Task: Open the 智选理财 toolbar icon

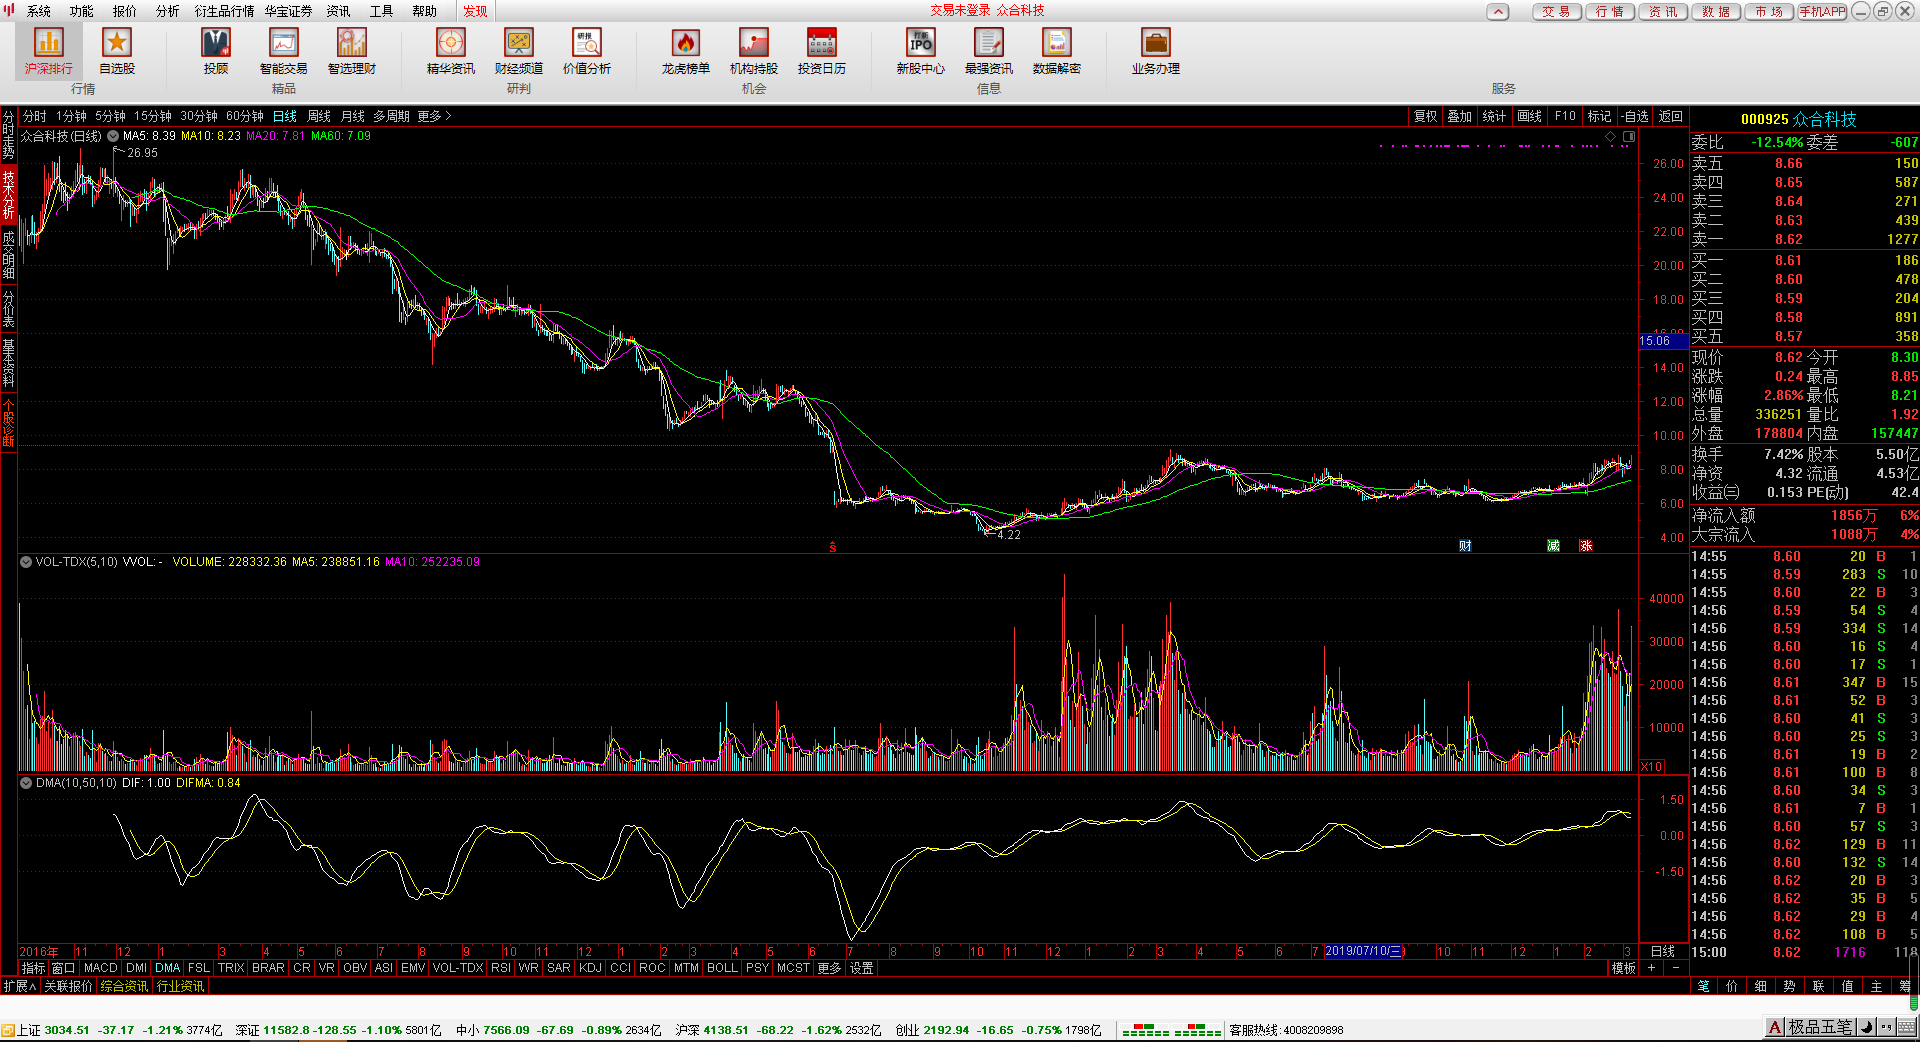Action: (x=352, y=51)
